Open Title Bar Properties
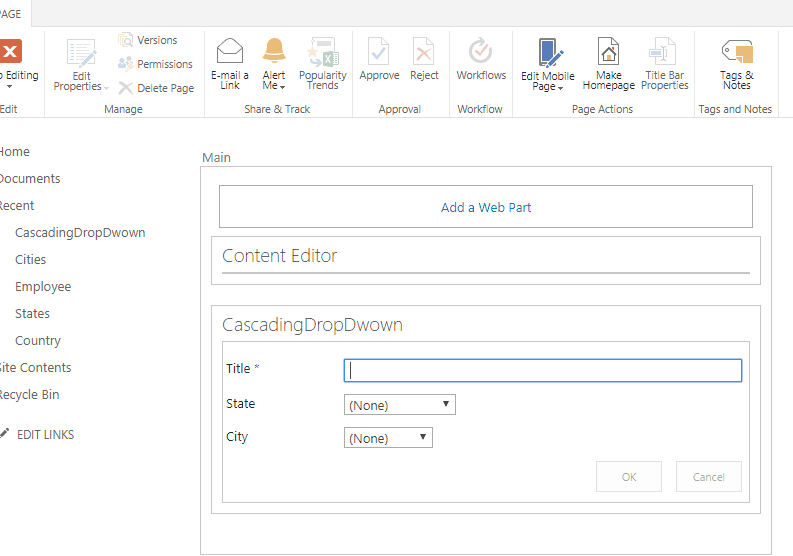The height and width of the screenshot is (556, 793). 665,64
